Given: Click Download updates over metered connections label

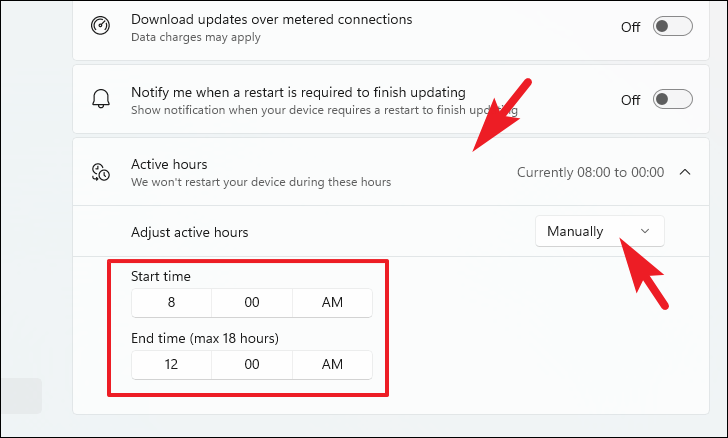Looking at the screenshot, I should coord(272,20).
